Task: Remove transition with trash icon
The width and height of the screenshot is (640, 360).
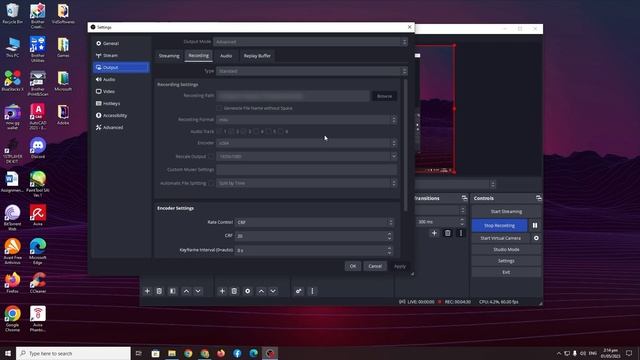Action: 448,233
